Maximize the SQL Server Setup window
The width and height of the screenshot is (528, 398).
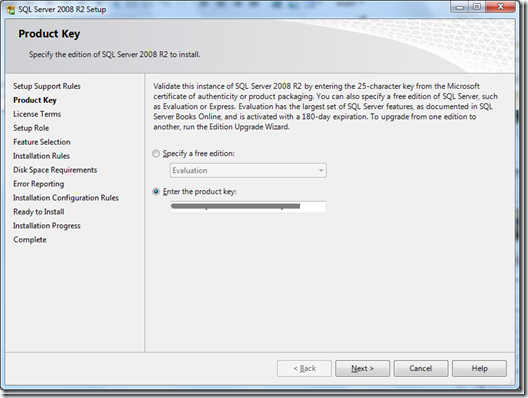tap(477, 7)
